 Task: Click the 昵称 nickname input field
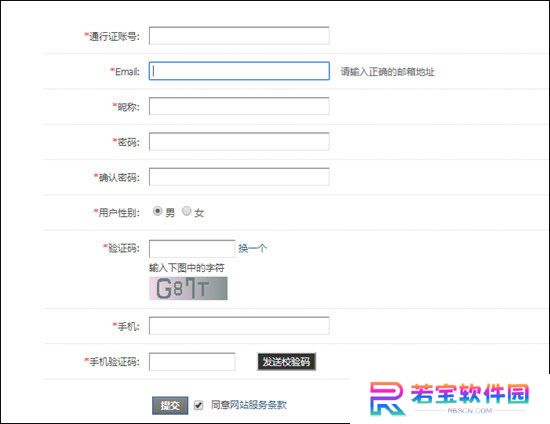(239, 106)
